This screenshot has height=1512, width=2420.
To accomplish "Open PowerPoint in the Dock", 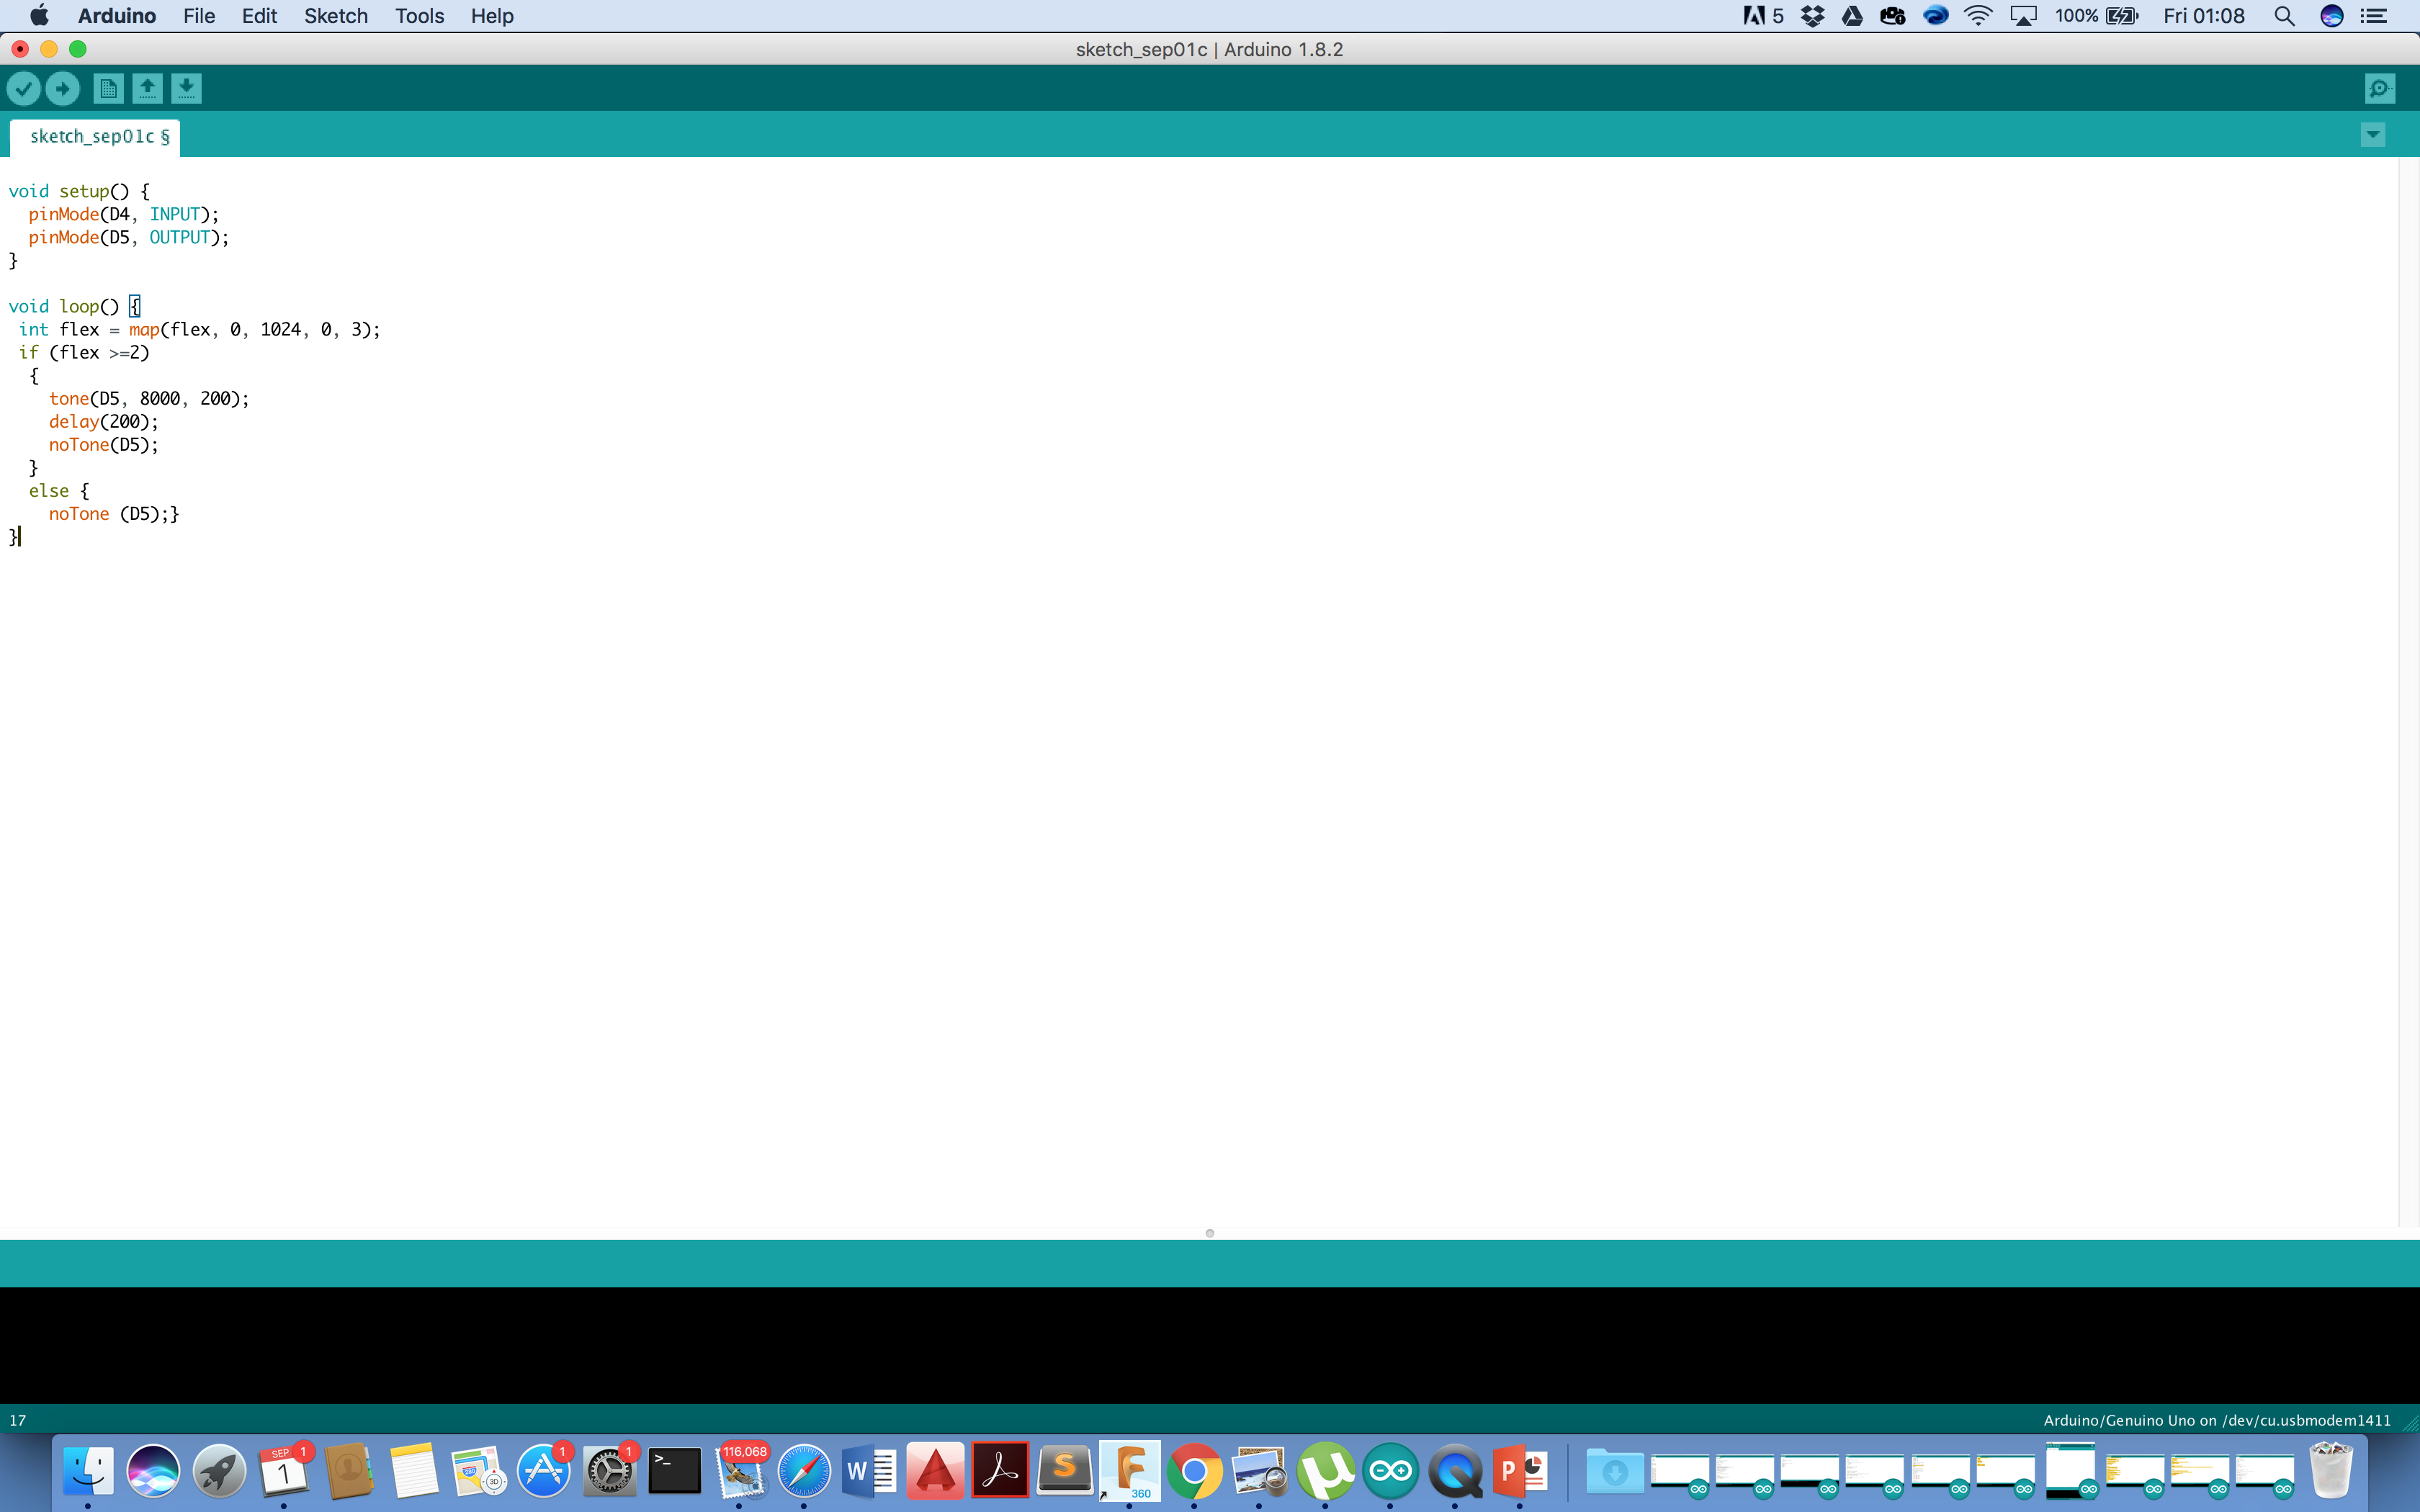I will (1521, 1471).
